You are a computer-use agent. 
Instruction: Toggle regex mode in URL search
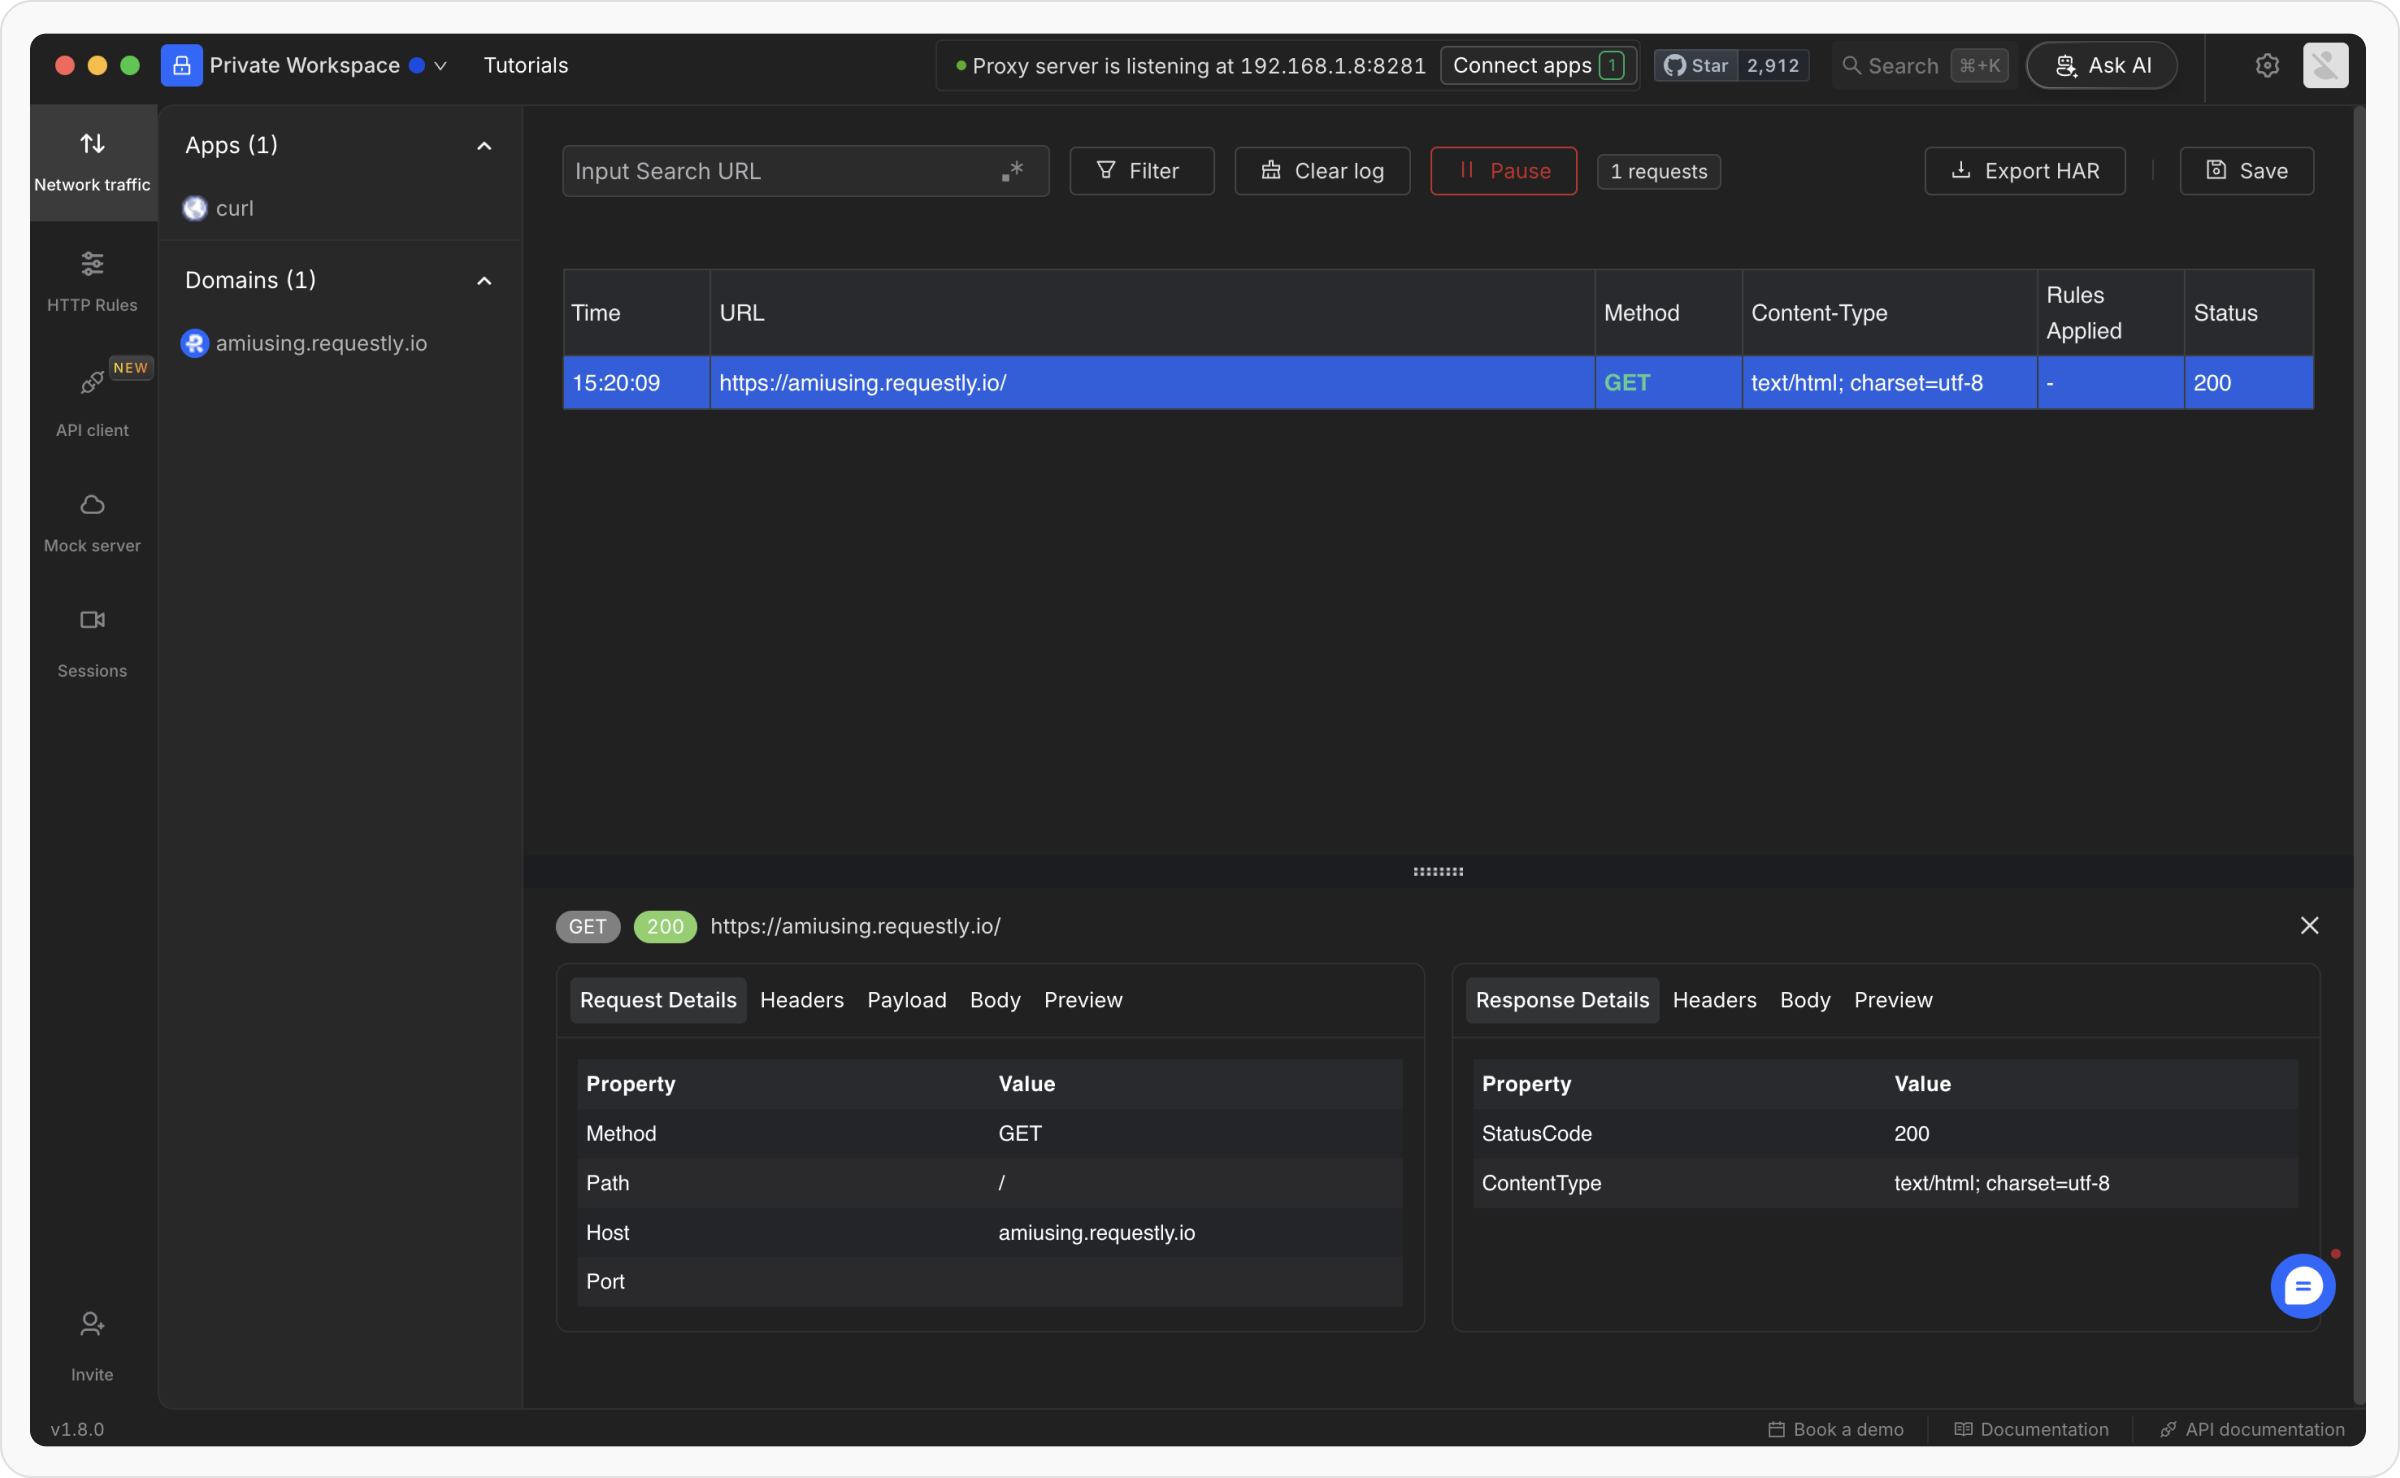pyautogui.click(x=1012, y=172)
